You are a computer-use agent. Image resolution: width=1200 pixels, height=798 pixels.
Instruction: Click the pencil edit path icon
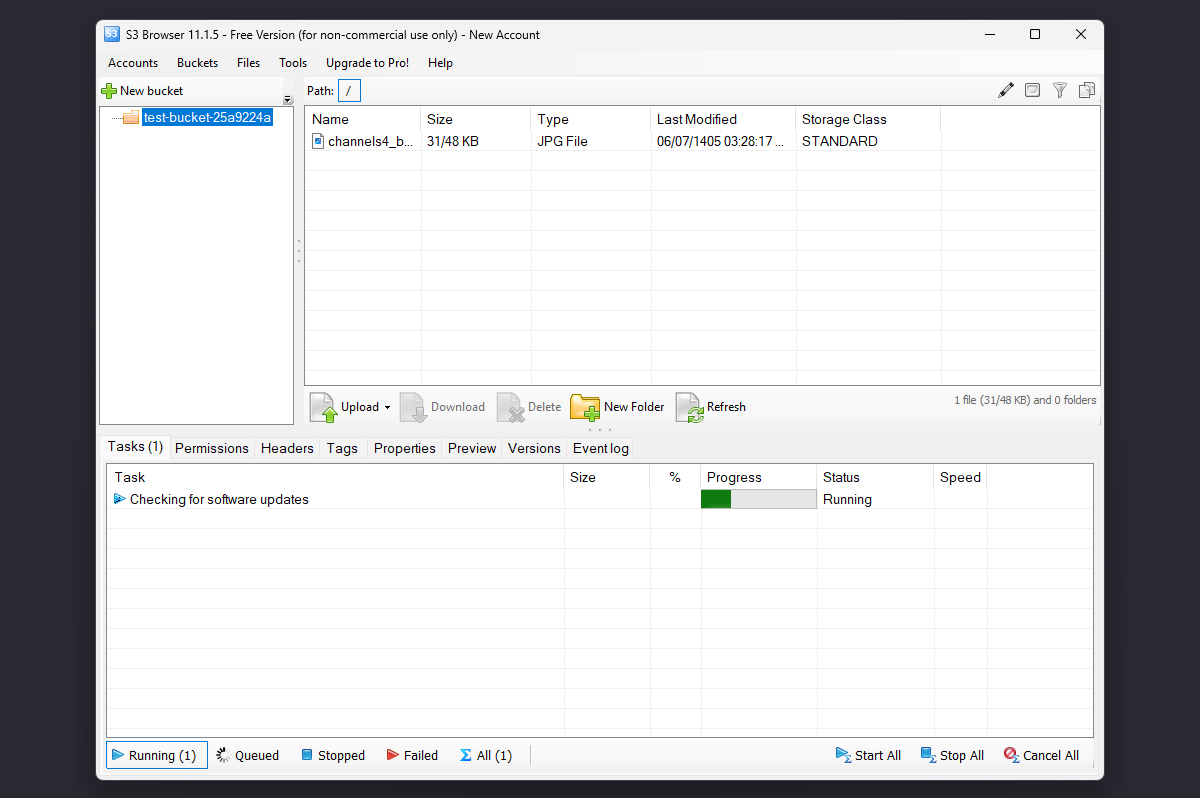(1006, 90)
